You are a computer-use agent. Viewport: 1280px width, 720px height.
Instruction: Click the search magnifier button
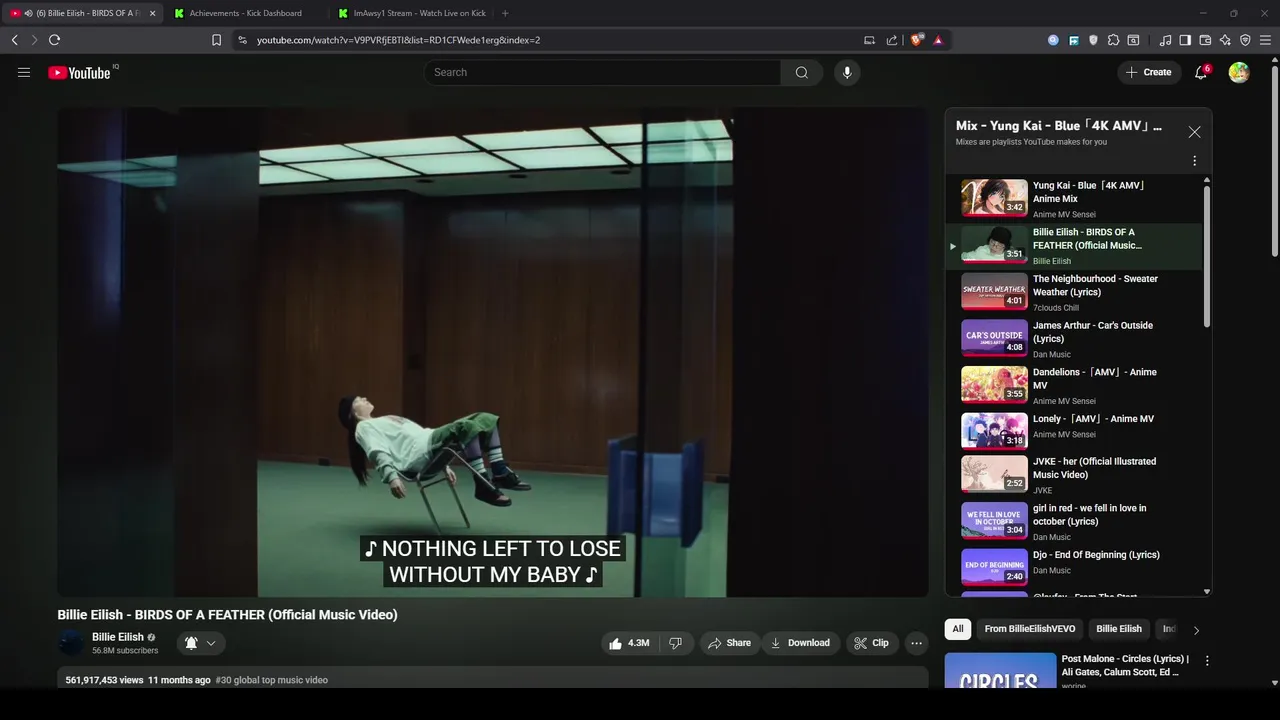click(x=801, y=72)
